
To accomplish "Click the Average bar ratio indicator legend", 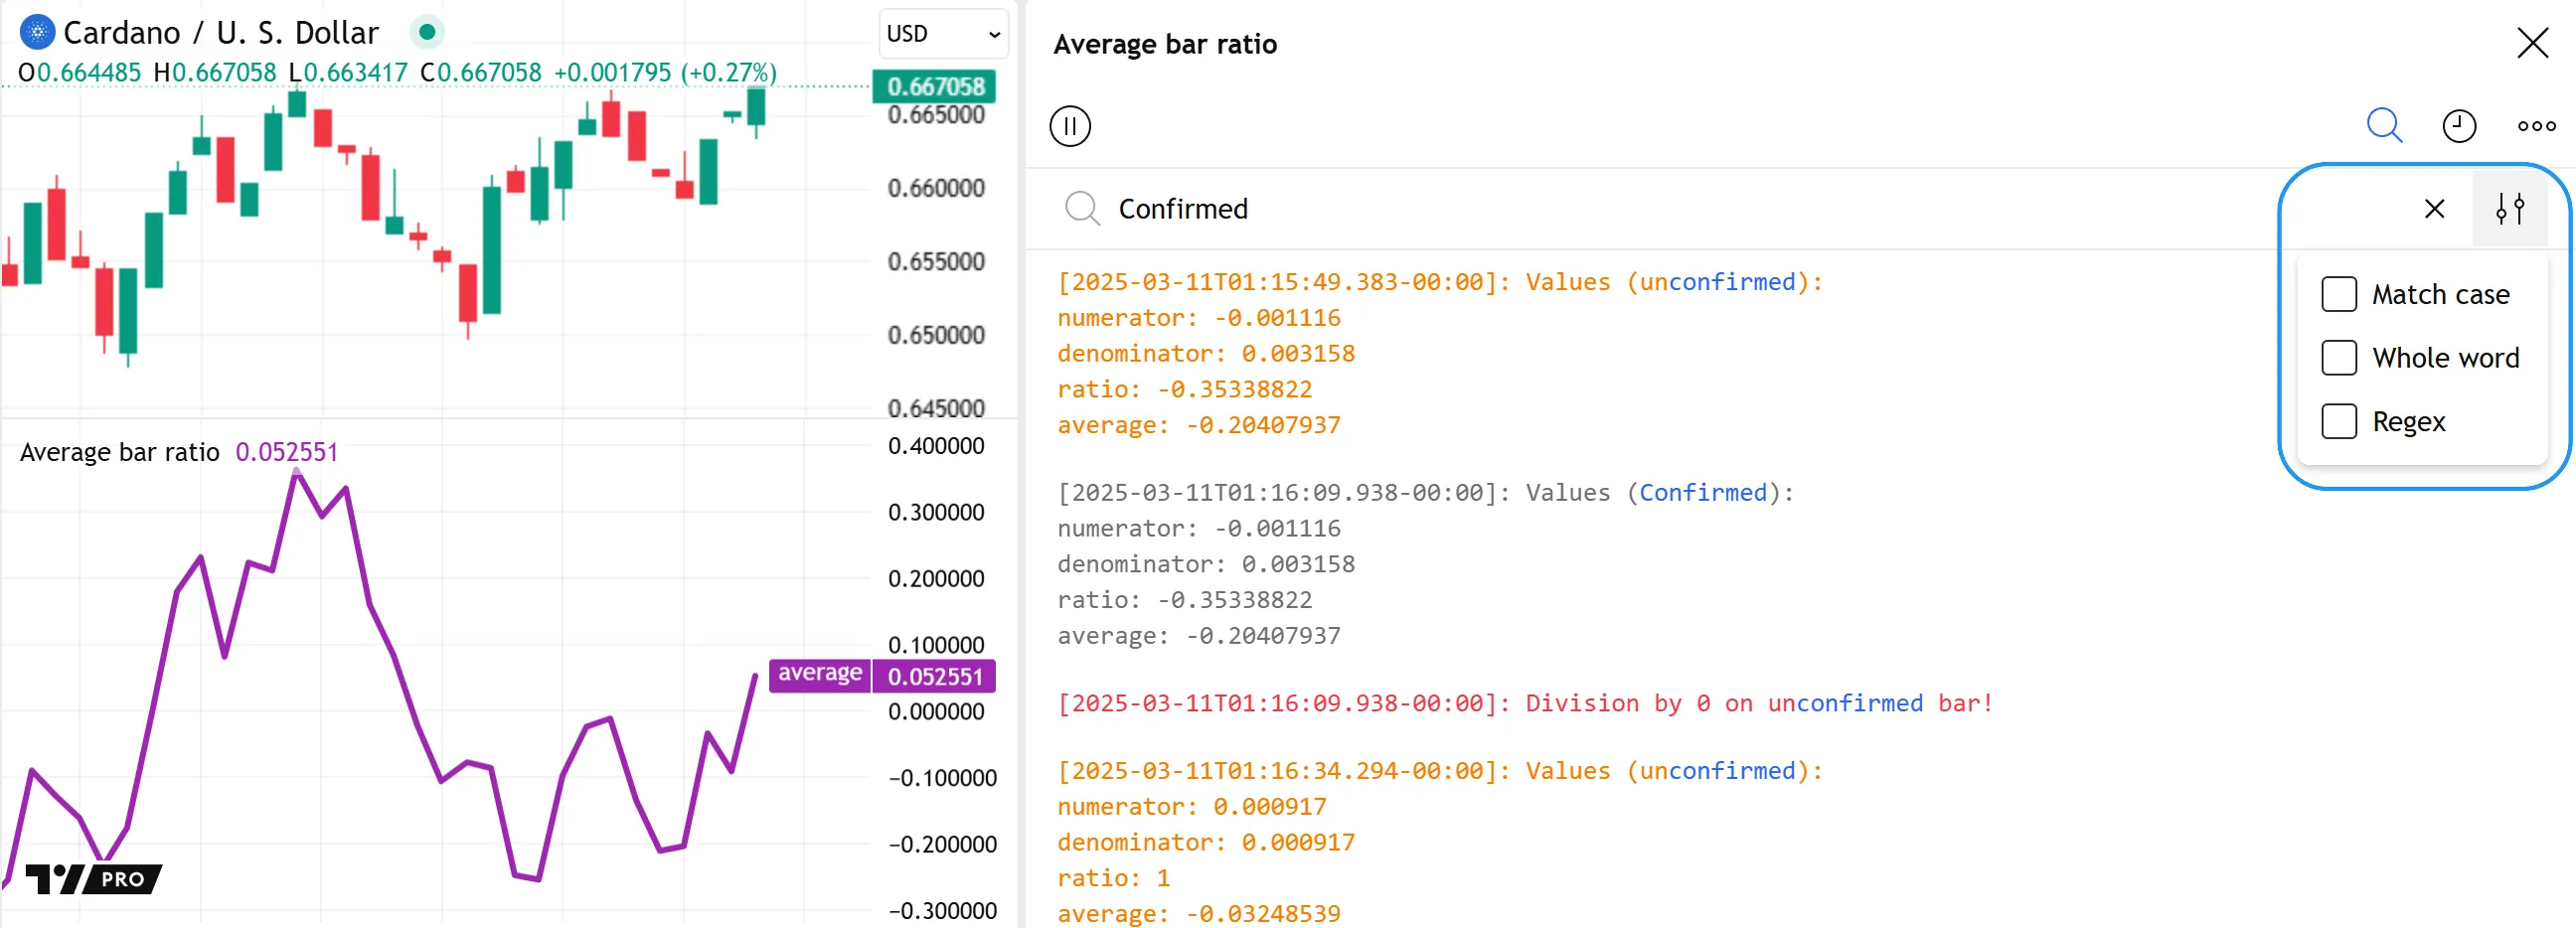I will [x=120, y=452].
